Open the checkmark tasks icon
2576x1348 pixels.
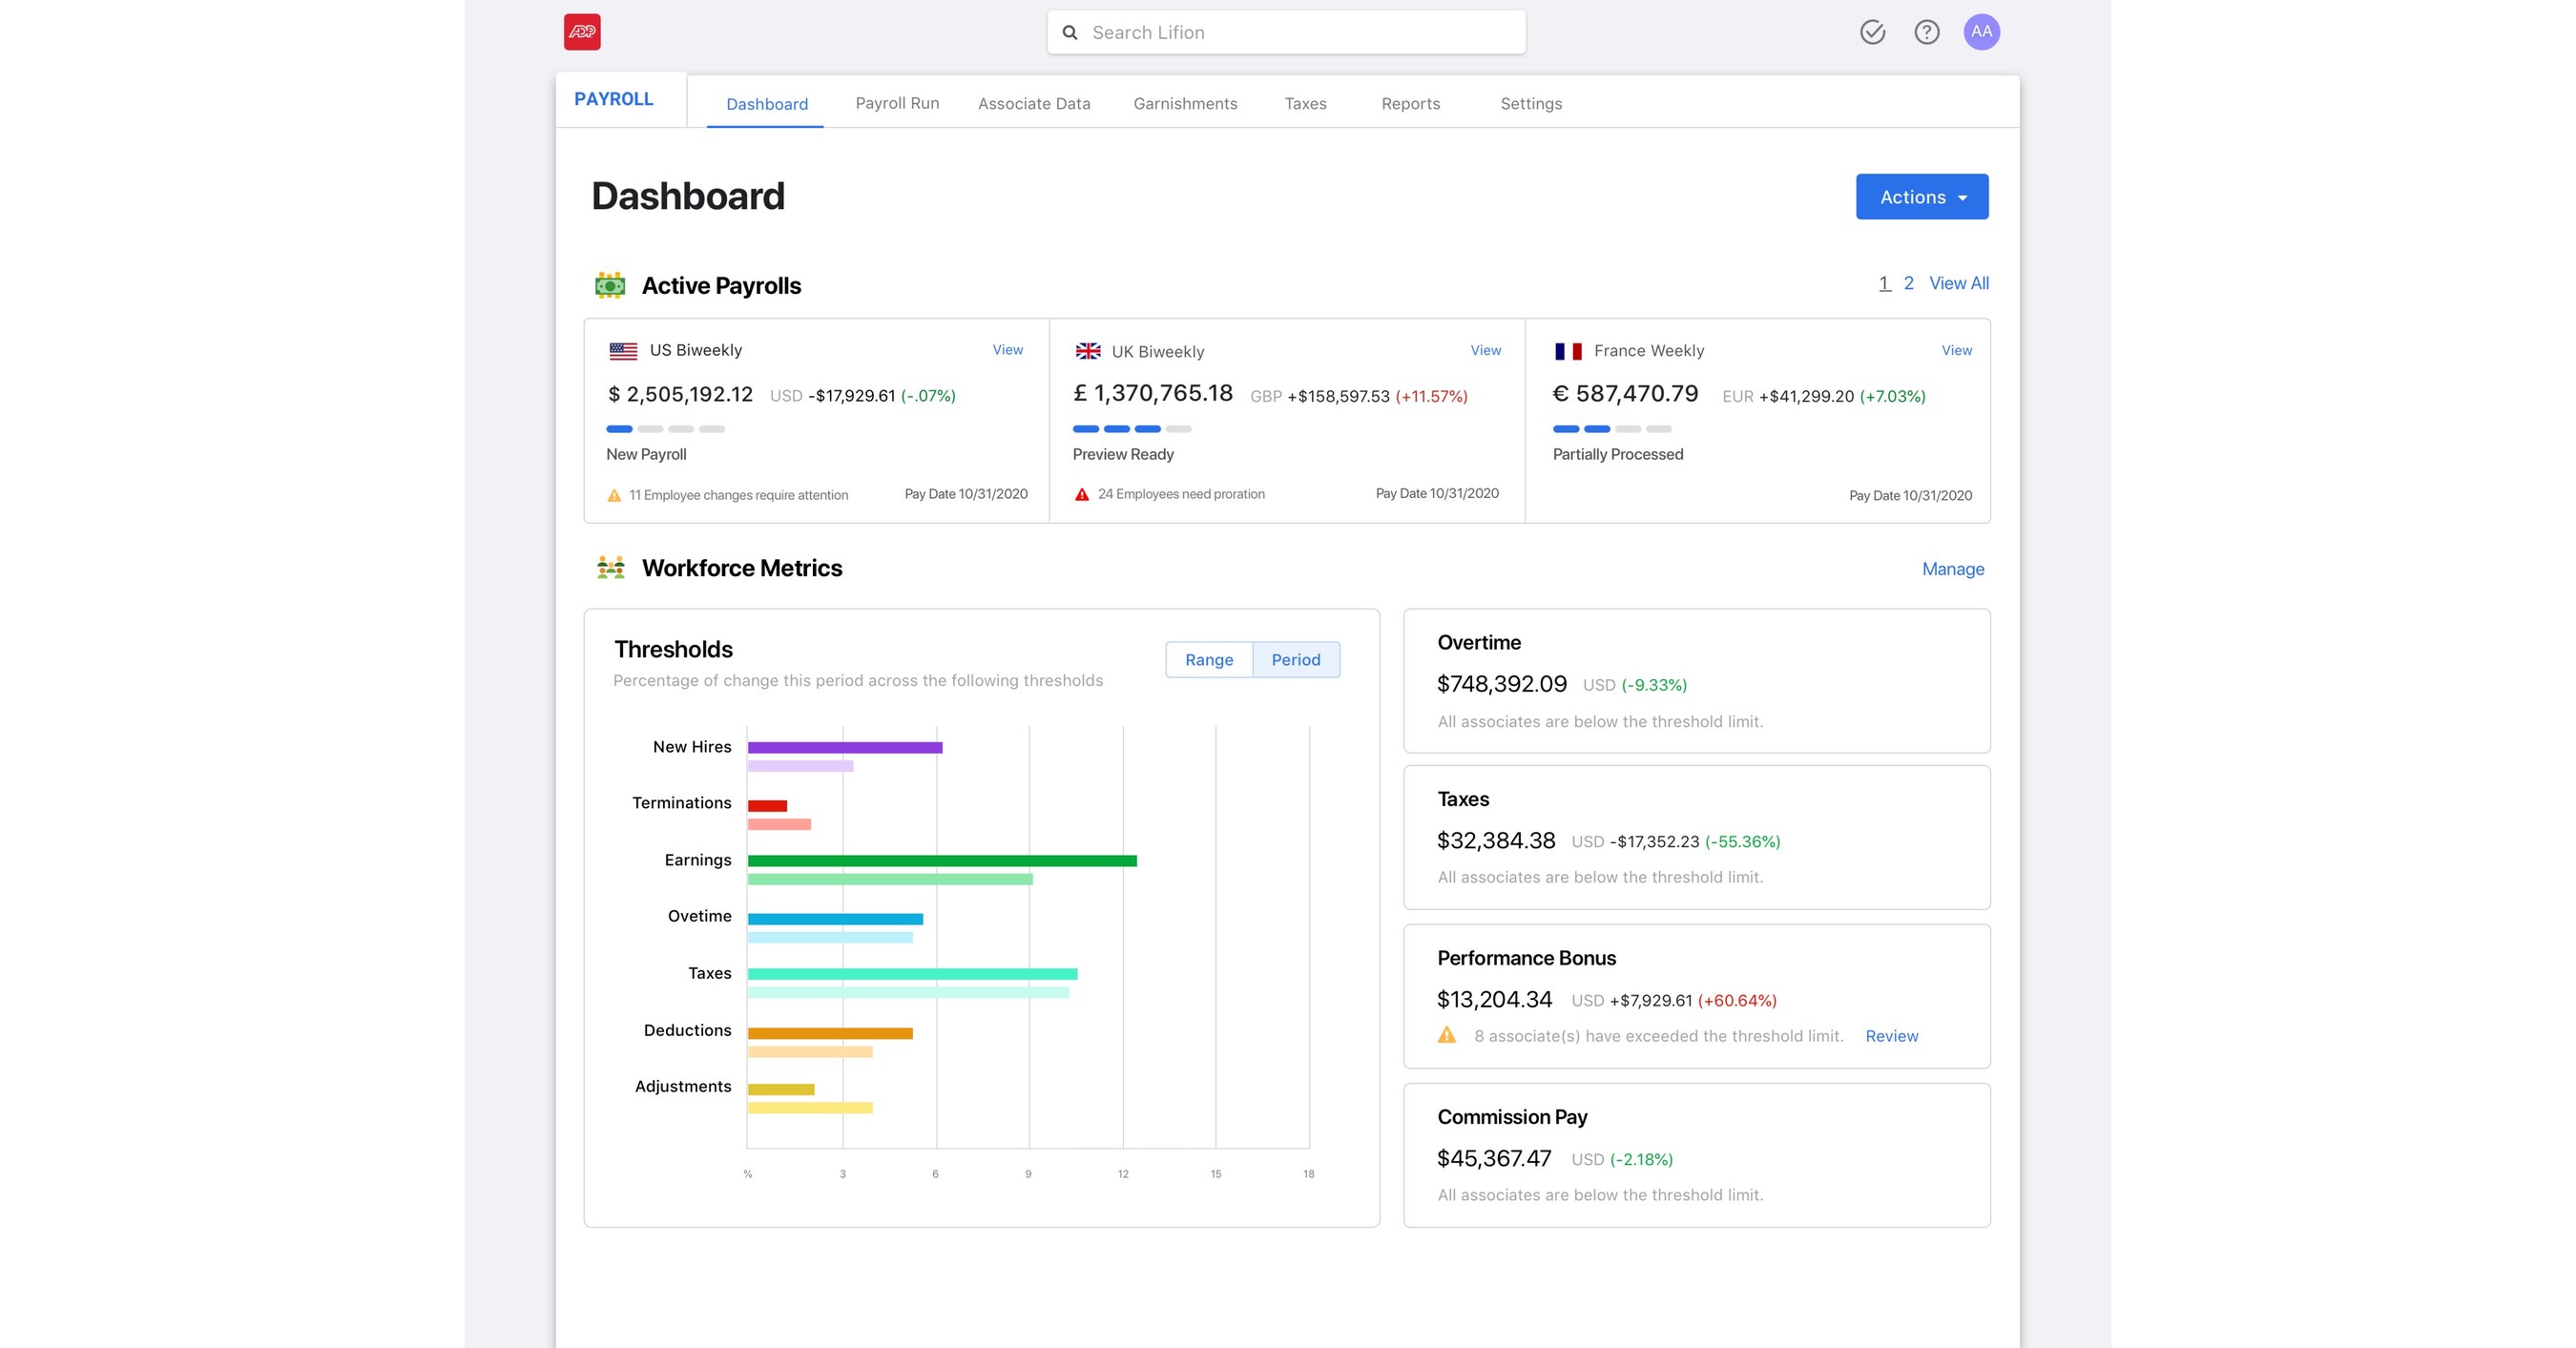point(1872,32)
